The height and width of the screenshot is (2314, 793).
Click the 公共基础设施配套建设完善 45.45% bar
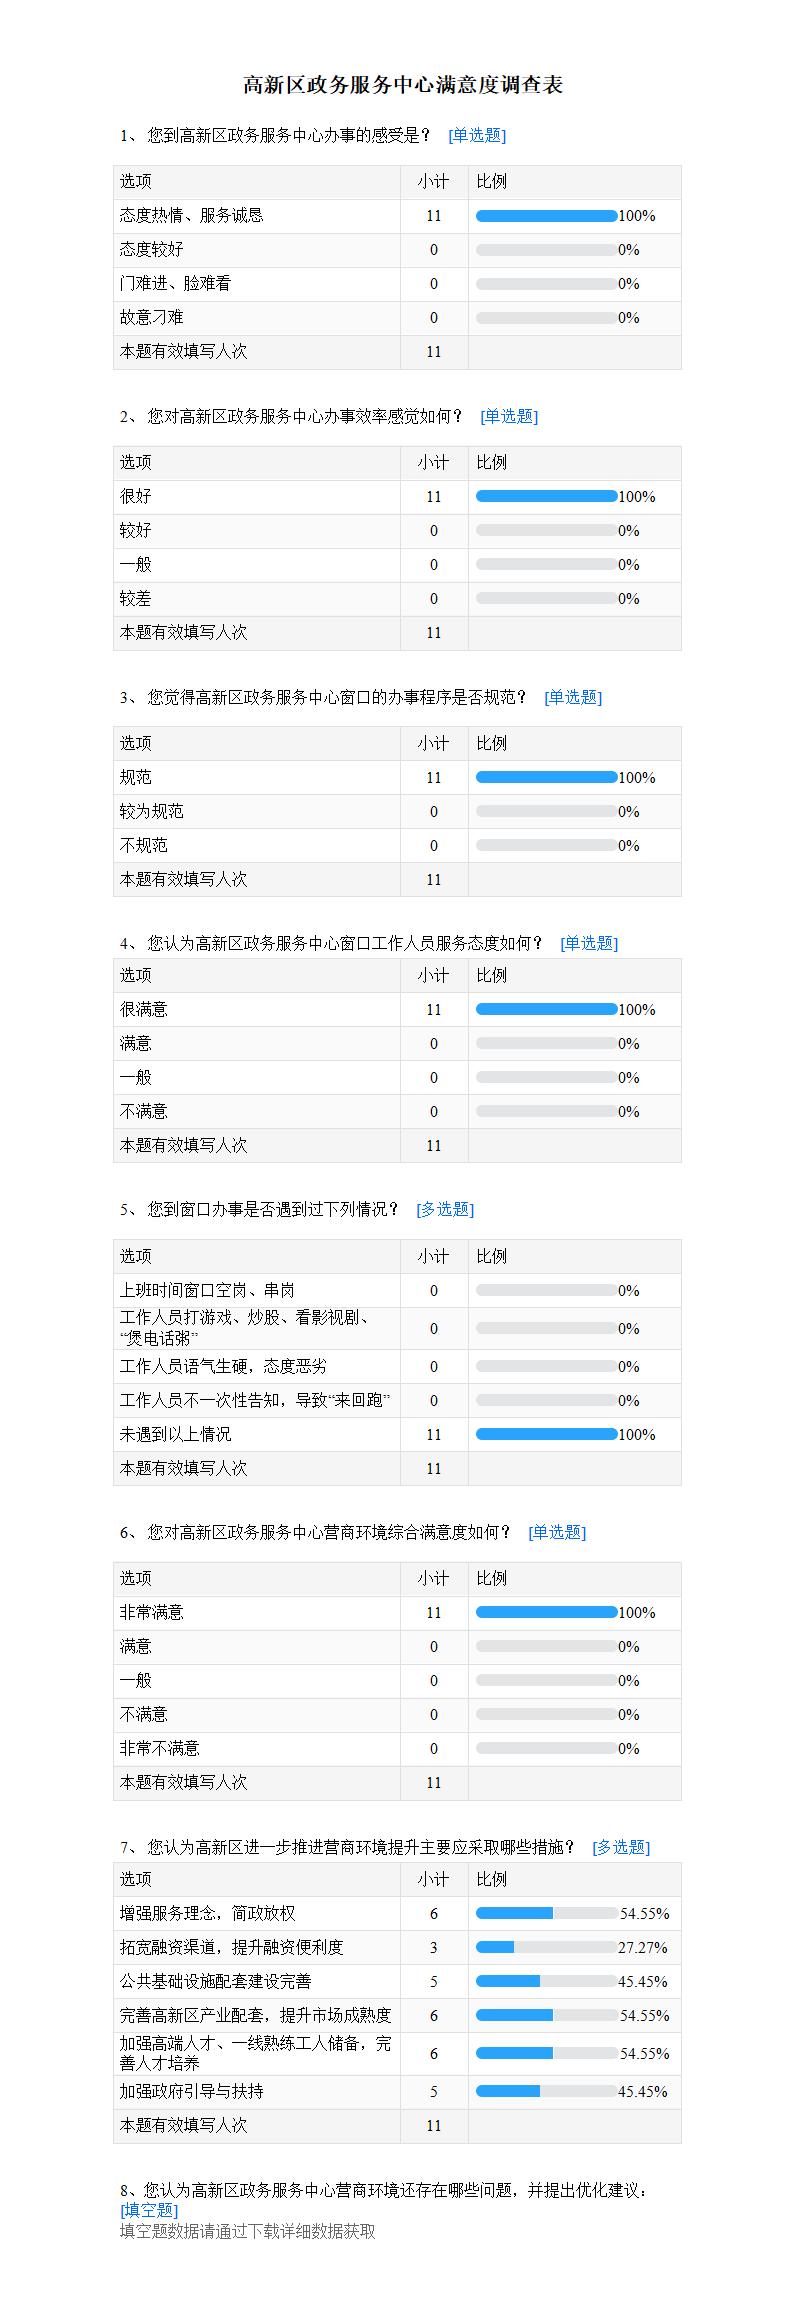coord(546,1982)
